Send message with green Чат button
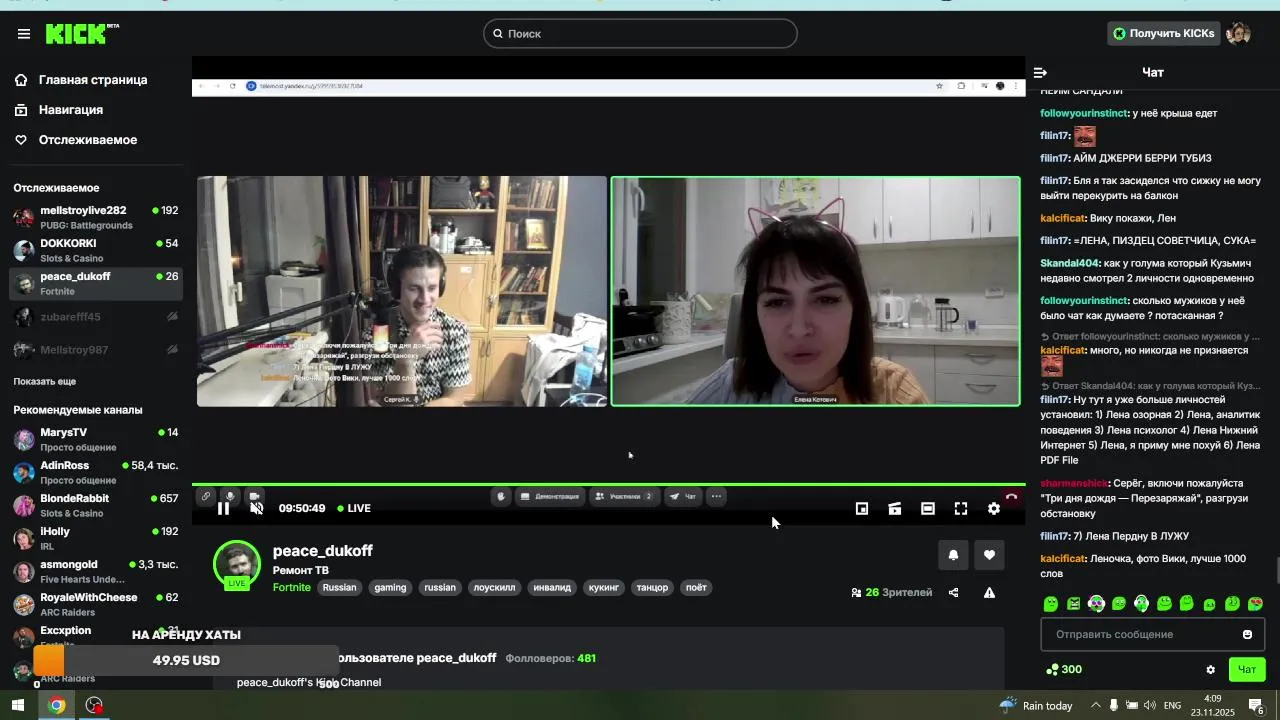1280x720 pixels. tap(1247, 669)
